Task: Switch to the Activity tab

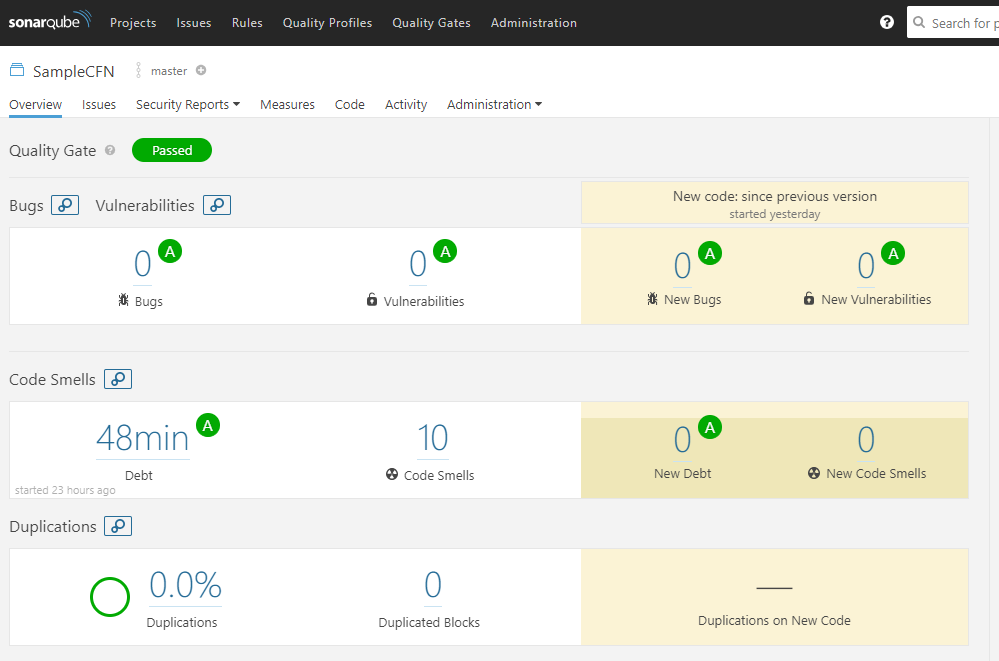Action: pyautogui.click(x=406, y=104)
